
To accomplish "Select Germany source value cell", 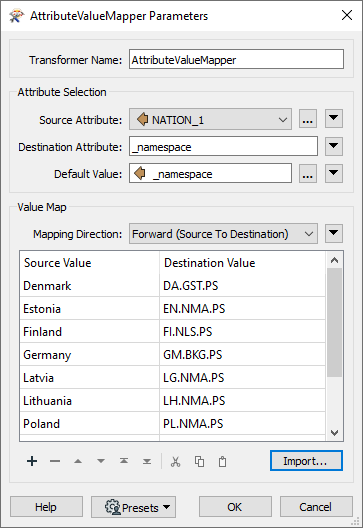I will click(x=89, y=355).
